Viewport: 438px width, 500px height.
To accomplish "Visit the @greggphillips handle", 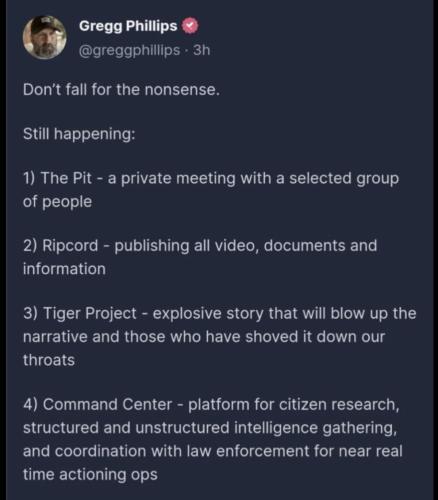I will pos(130,50).
